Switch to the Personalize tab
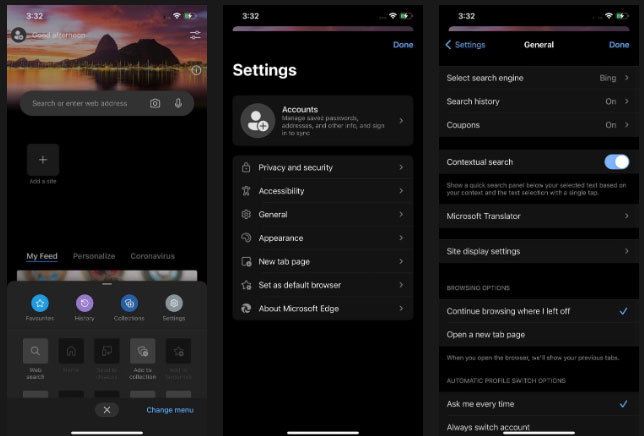The height and width of the screenshot is (436, 644). coord(94,256)
